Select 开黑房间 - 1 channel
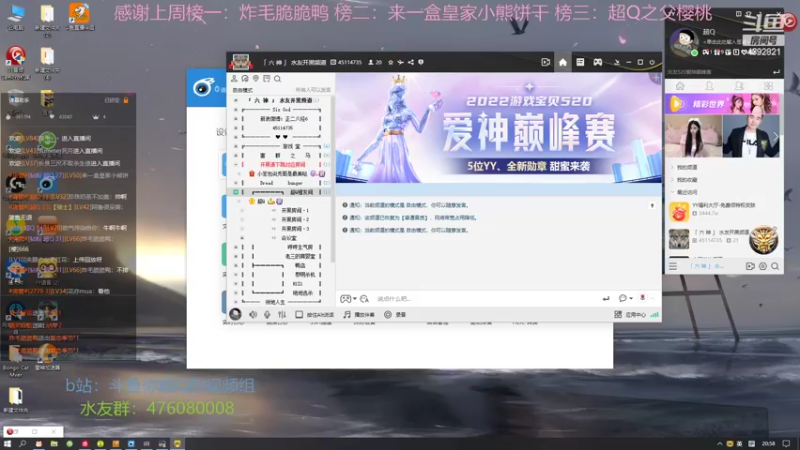This screenshot has height=450, width=800. click(295, 210)
